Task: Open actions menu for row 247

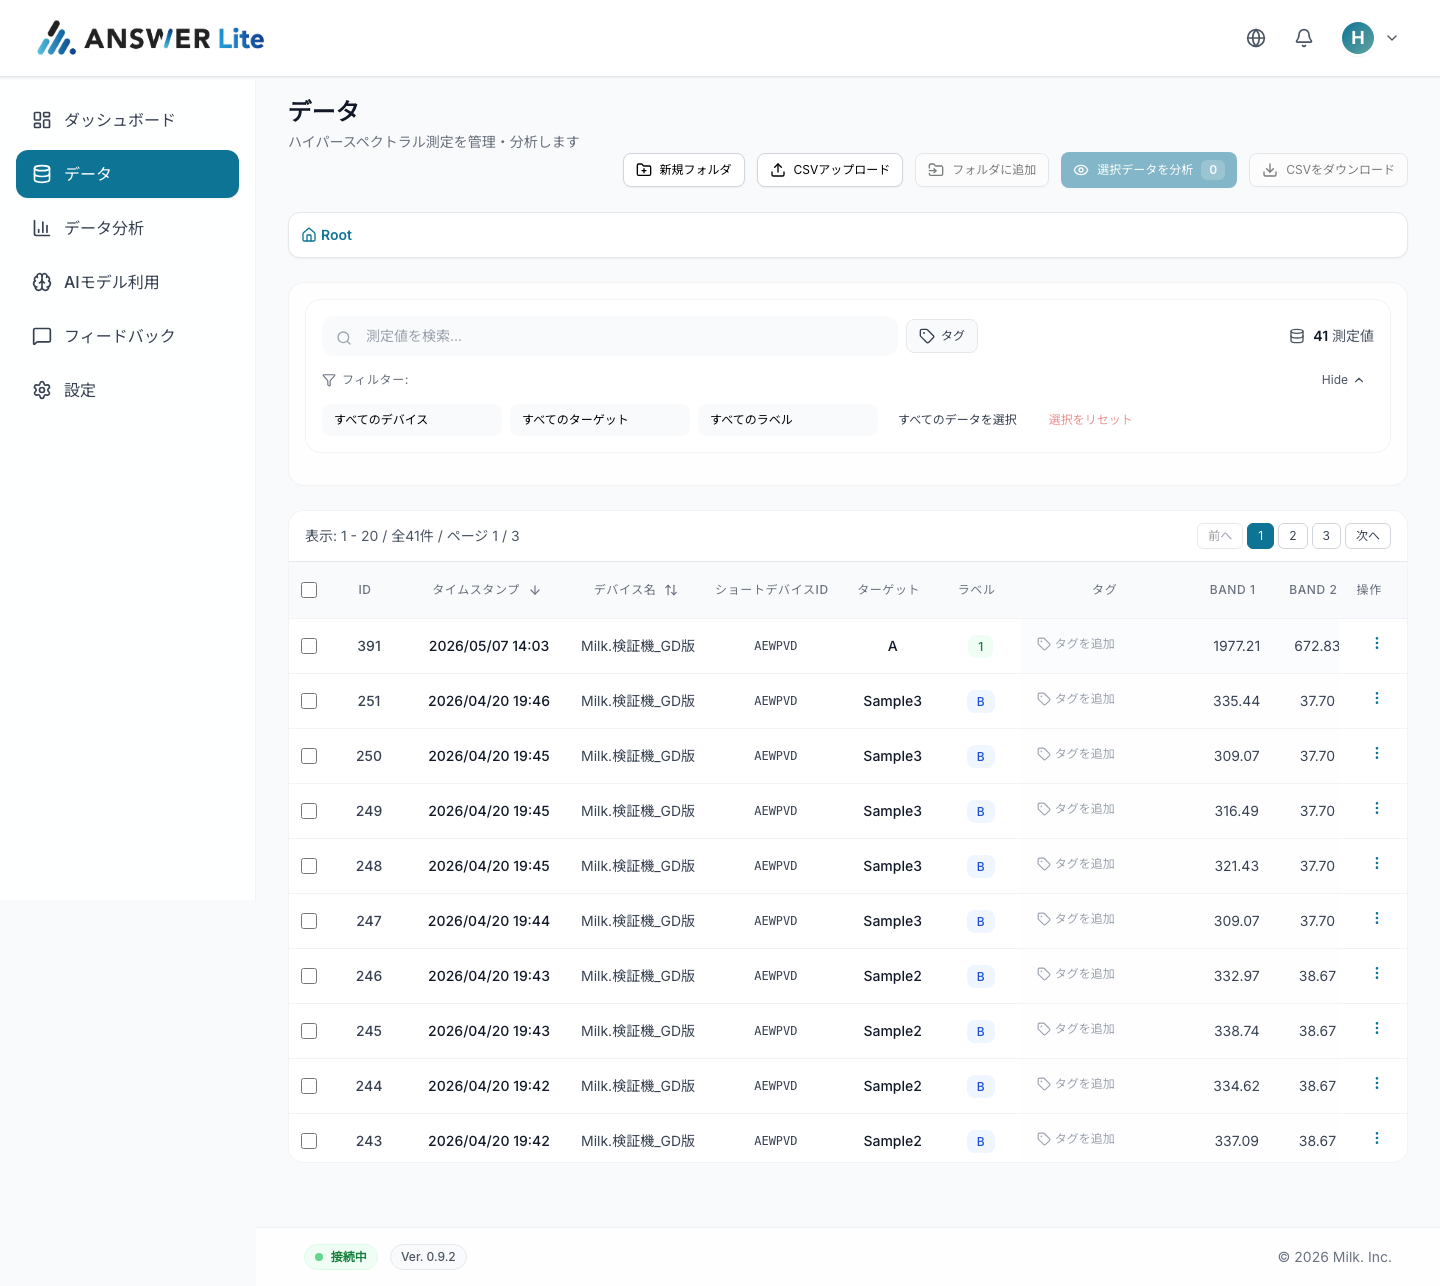Action: [1377, 918]
